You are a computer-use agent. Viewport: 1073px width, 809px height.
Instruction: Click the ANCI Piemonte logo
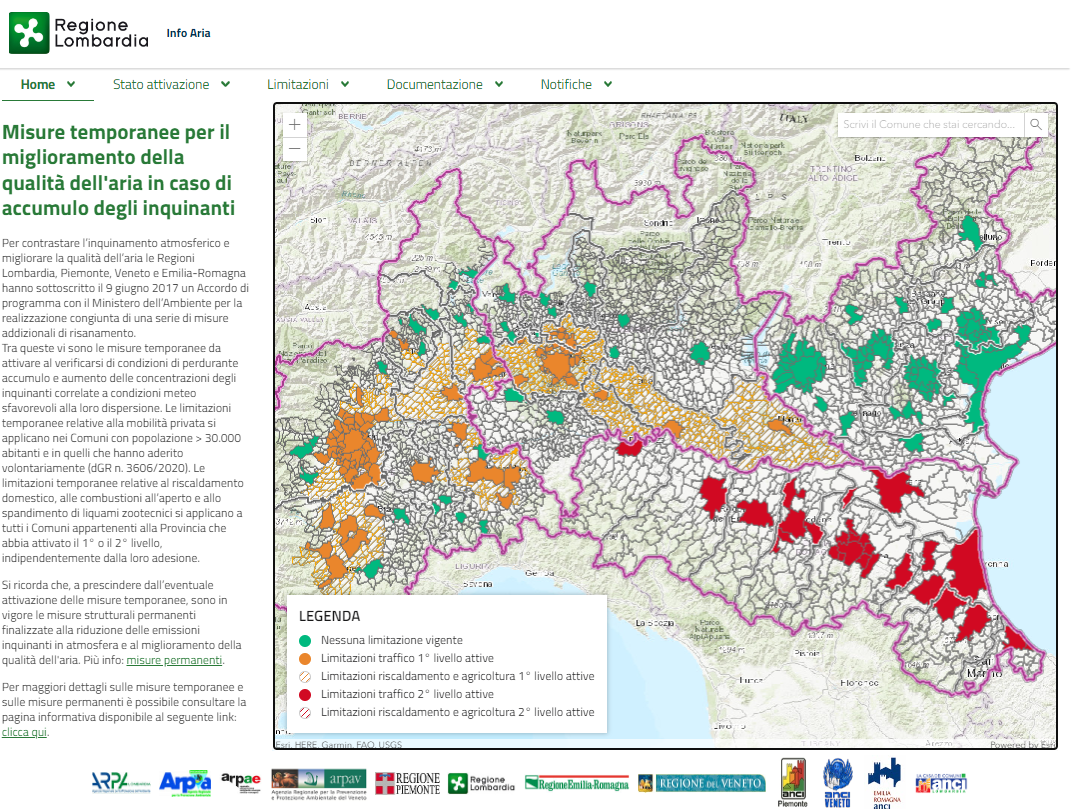click(x=792, y=782)
